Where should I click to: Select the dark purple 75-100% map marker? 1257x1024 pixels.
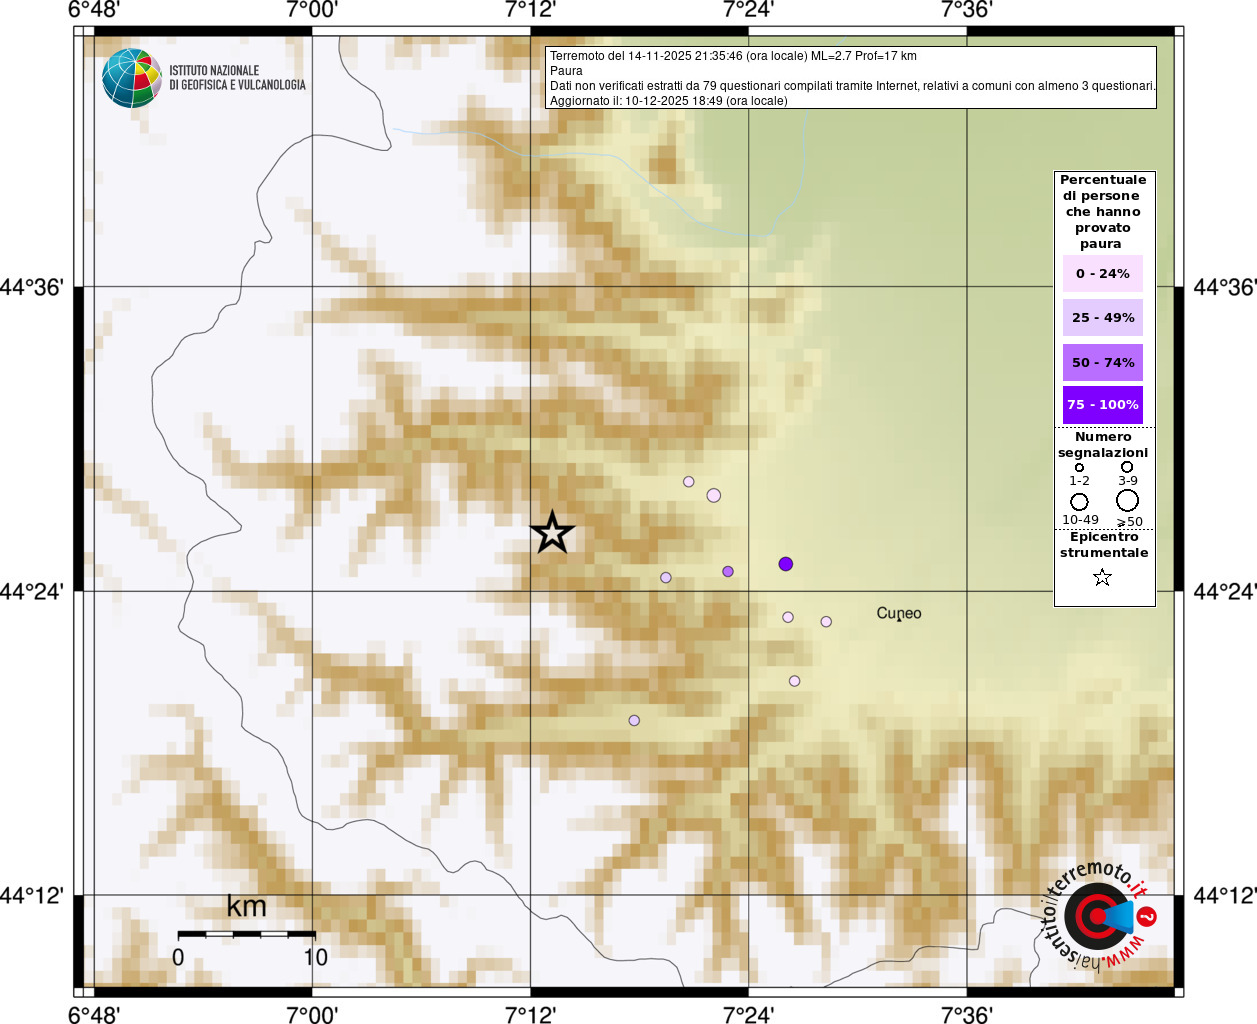(x=785, y=564)
